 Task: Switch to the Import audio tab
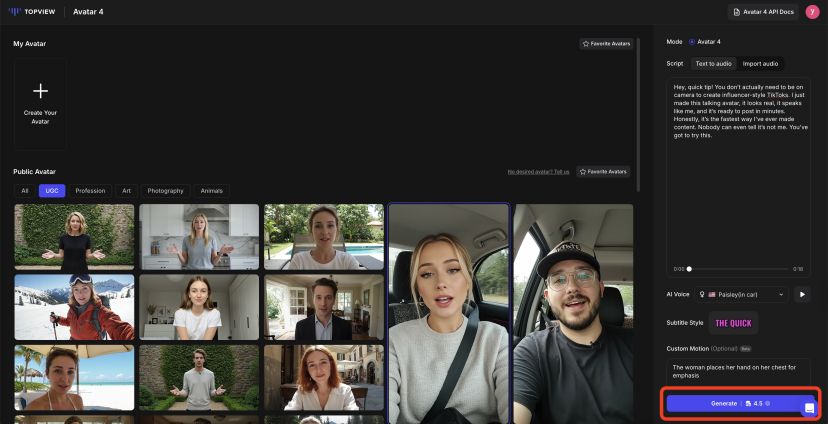click(x=760, y=63)
